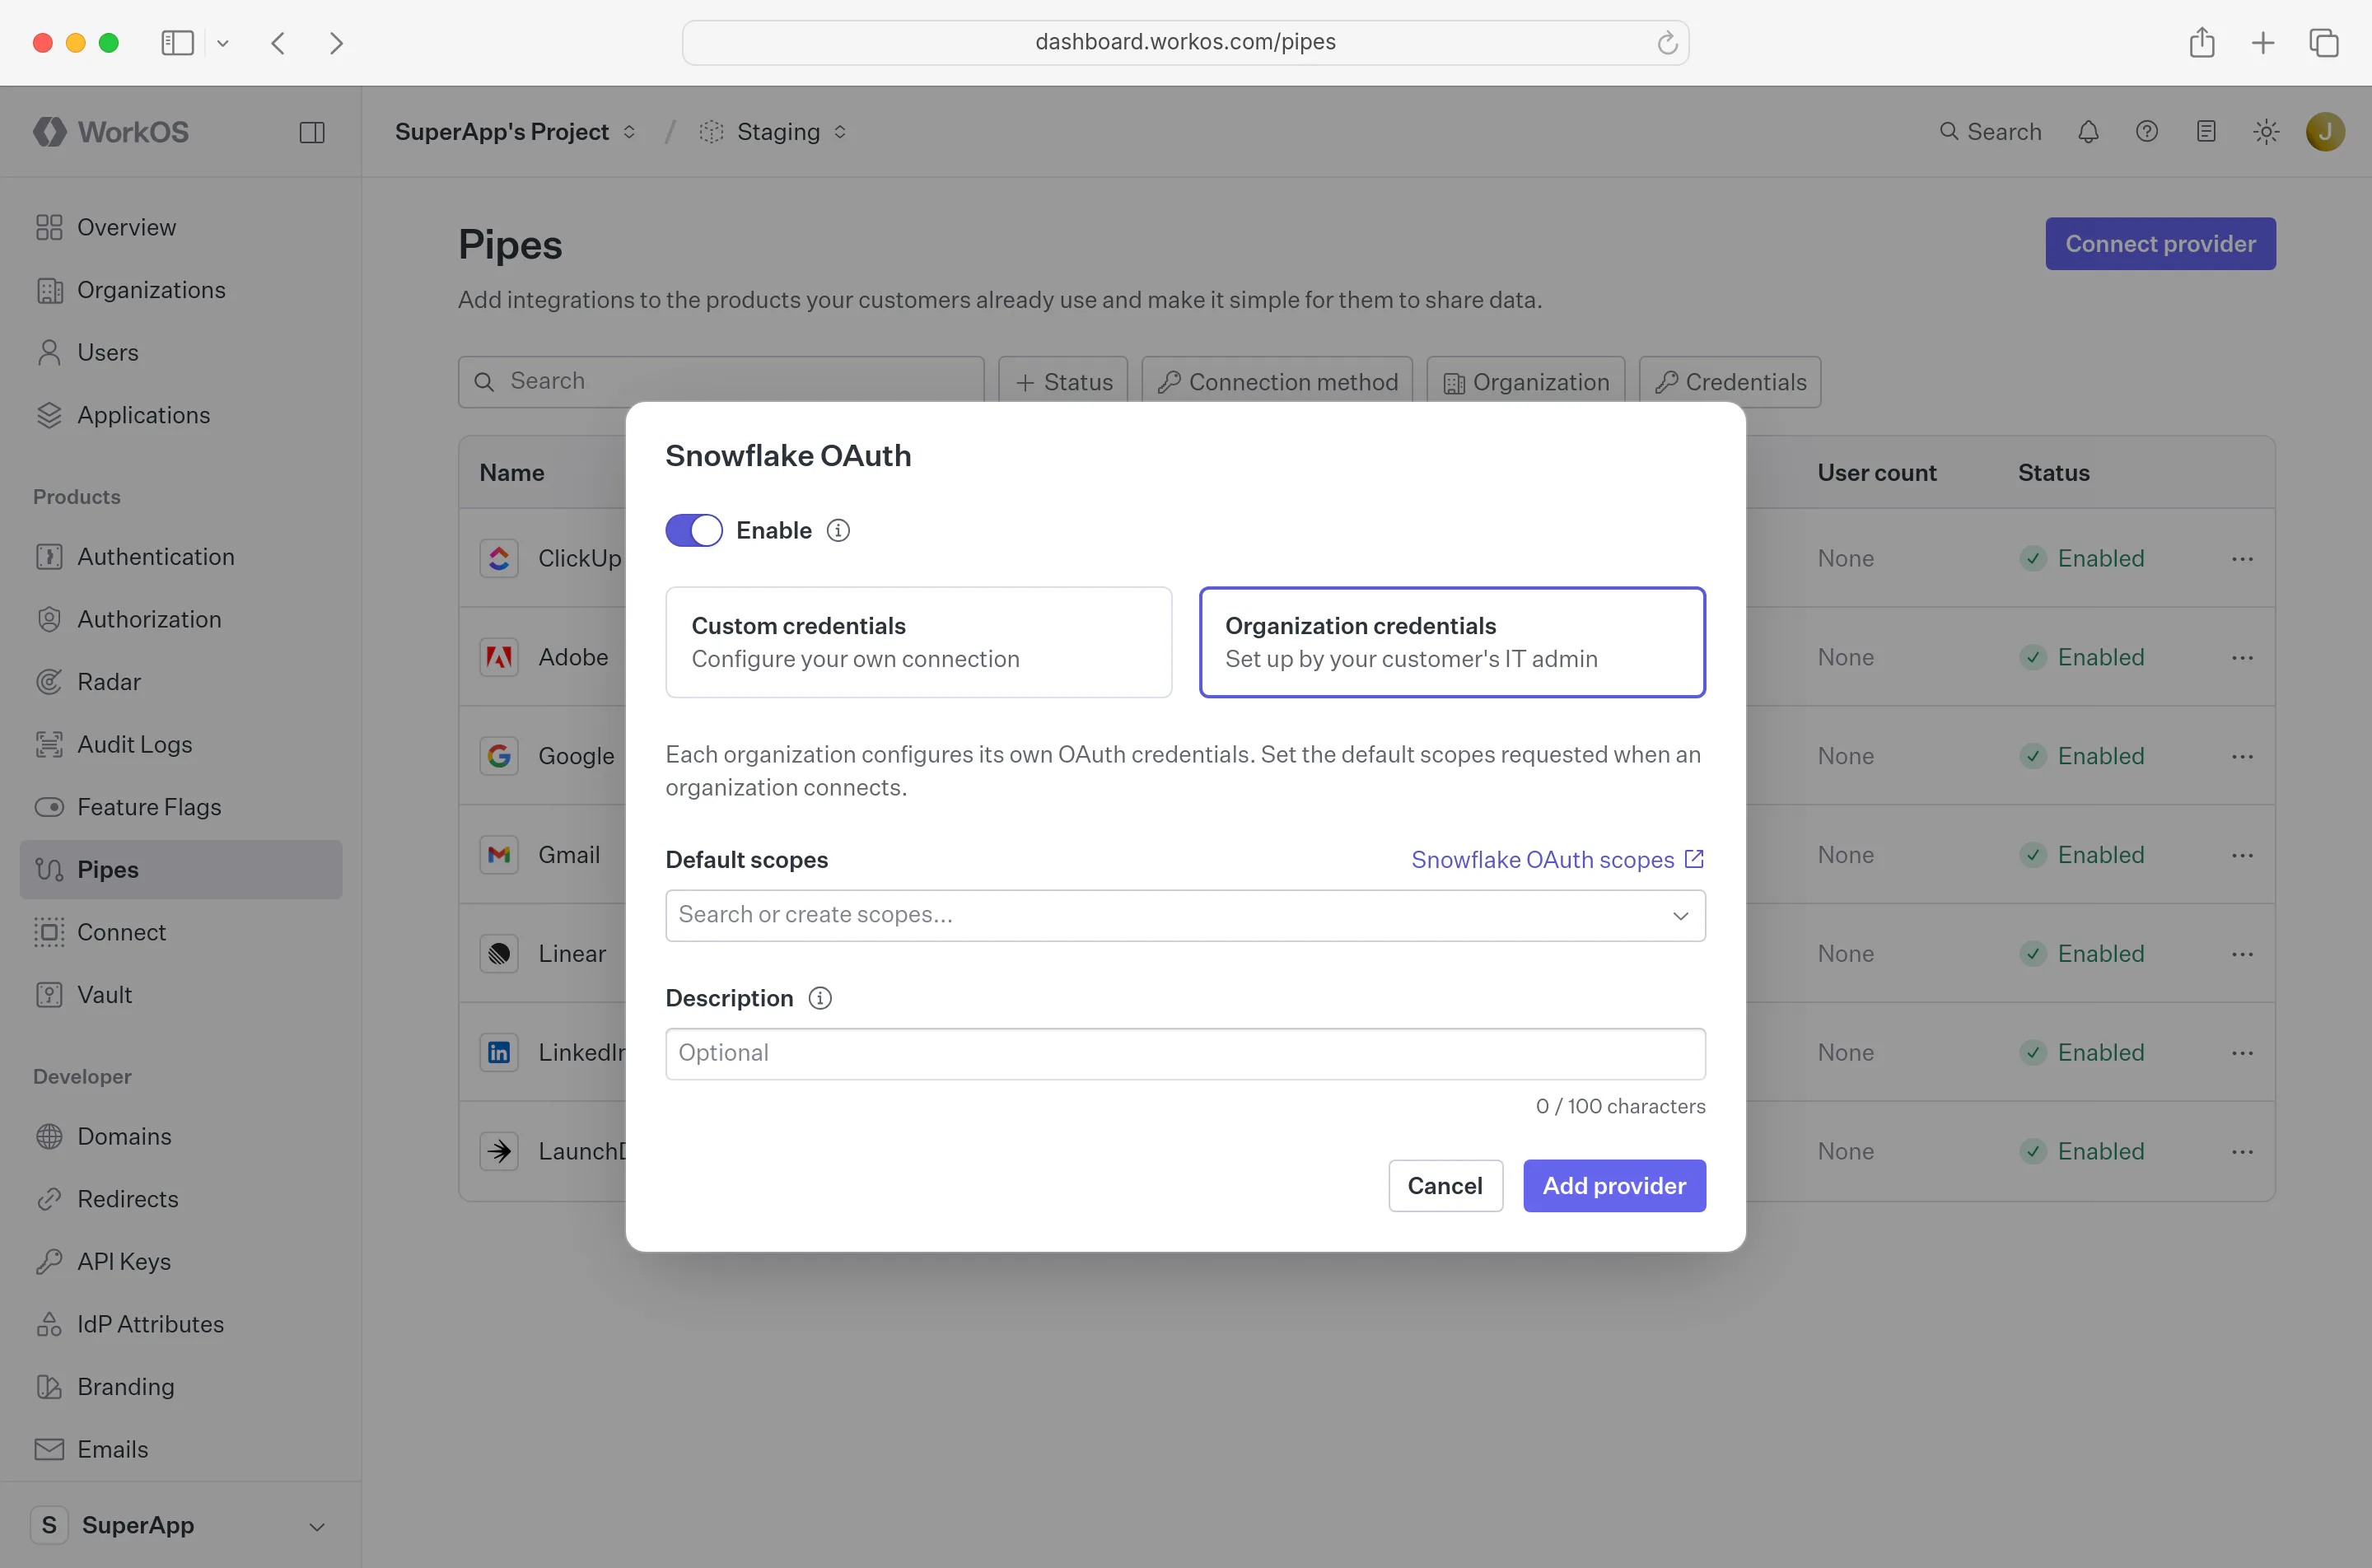Click the browser address bar
The height and width of the screenshot is (1568, 2372).
pyautogui.click(x=1185, y=42)
